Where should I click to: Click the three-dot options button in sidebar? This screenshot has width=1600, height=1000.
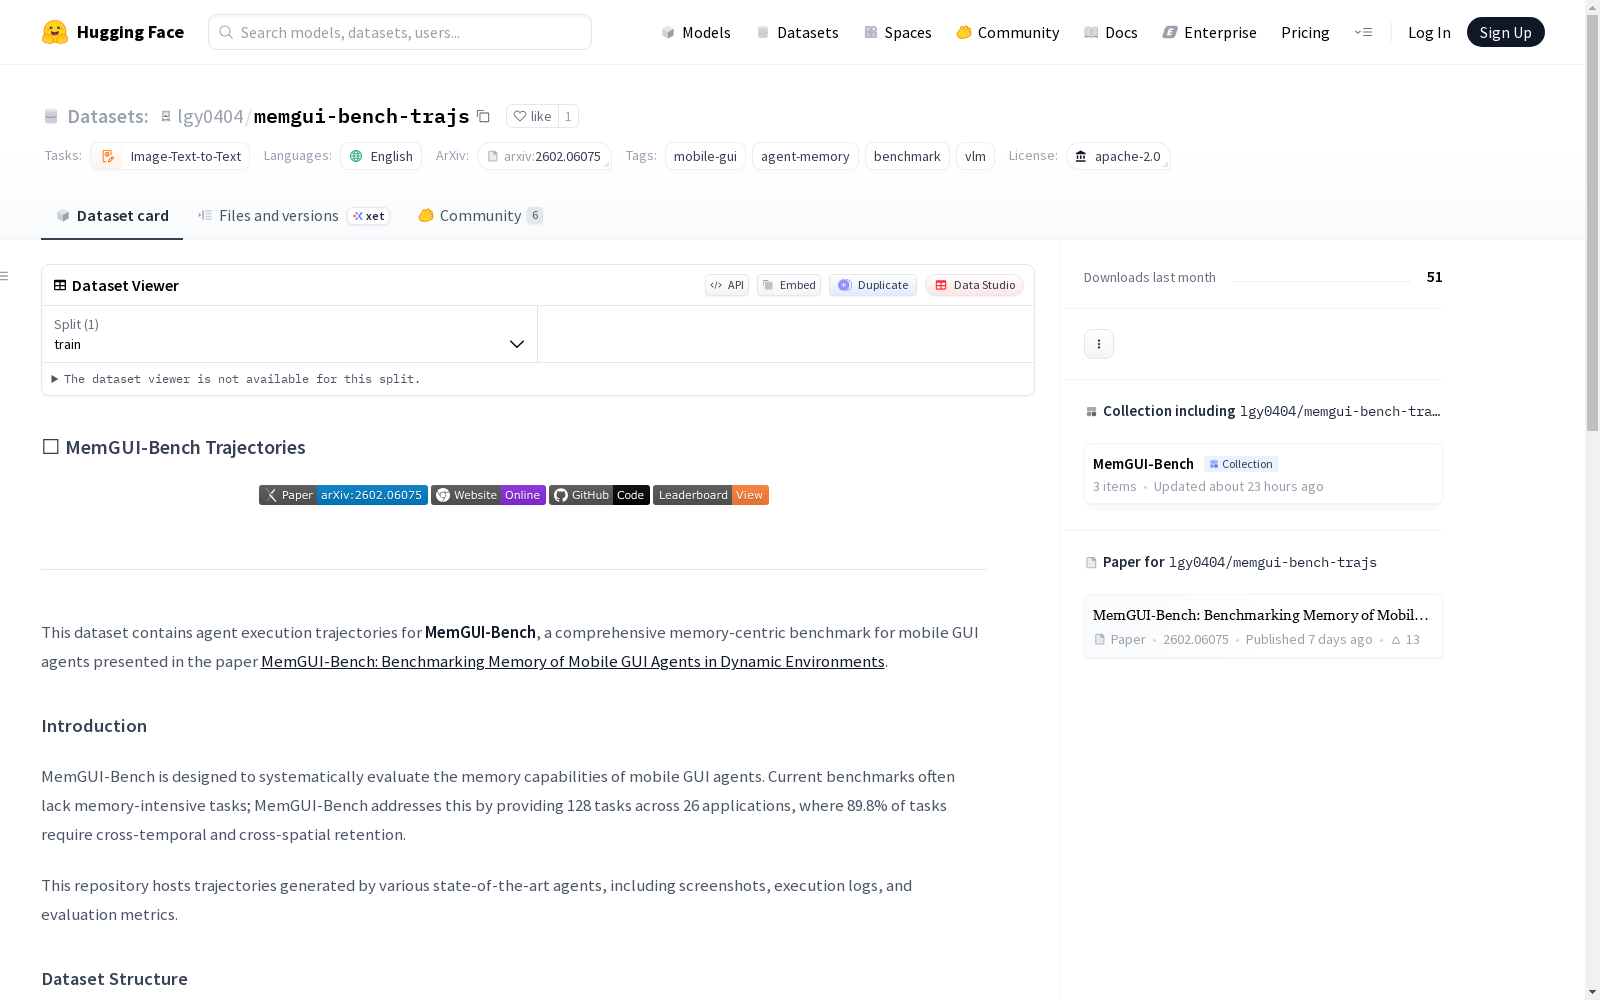pos(1099,344)
